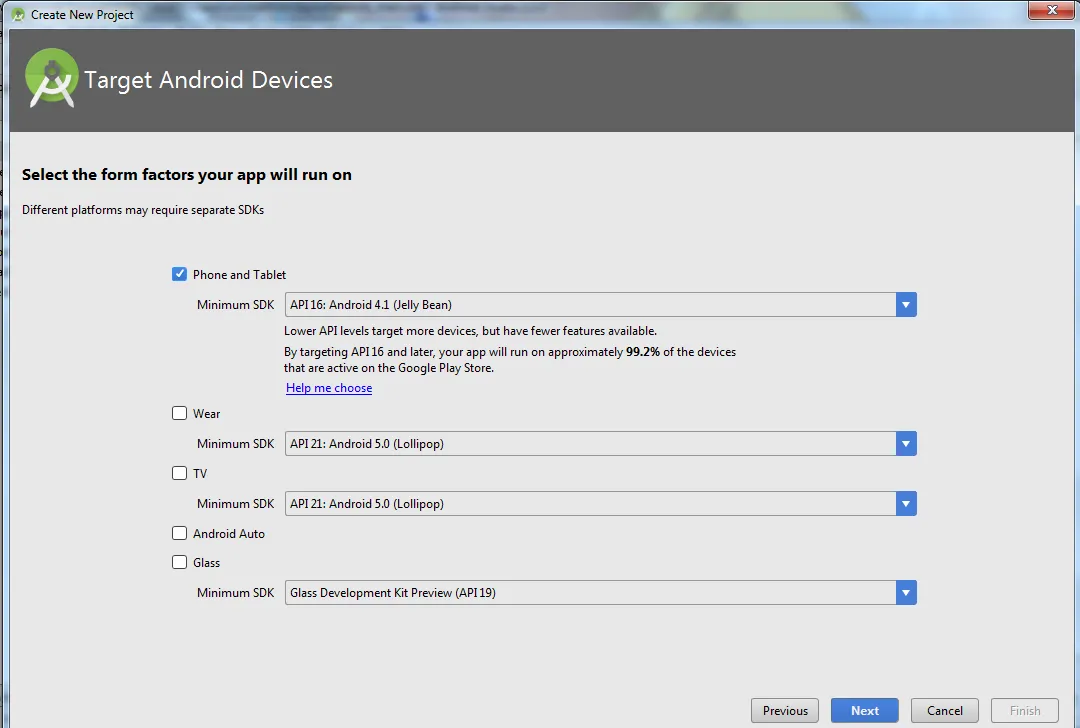Tick the Glass checkbox
The height and width of the screenshot is (728, 1080).
[x=179, y=562]
